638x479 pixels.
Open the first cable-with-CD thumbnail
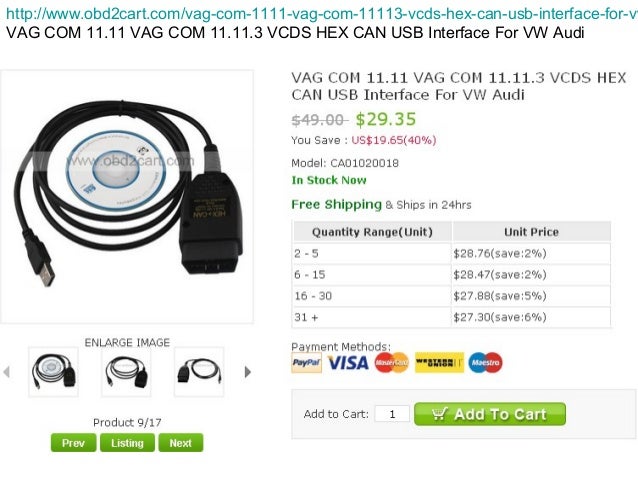[53, 372]
